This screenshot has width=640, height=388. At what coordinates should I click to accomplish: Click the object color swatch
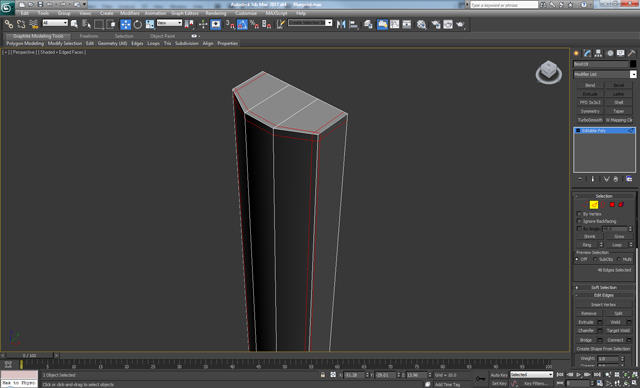point(633,64)
